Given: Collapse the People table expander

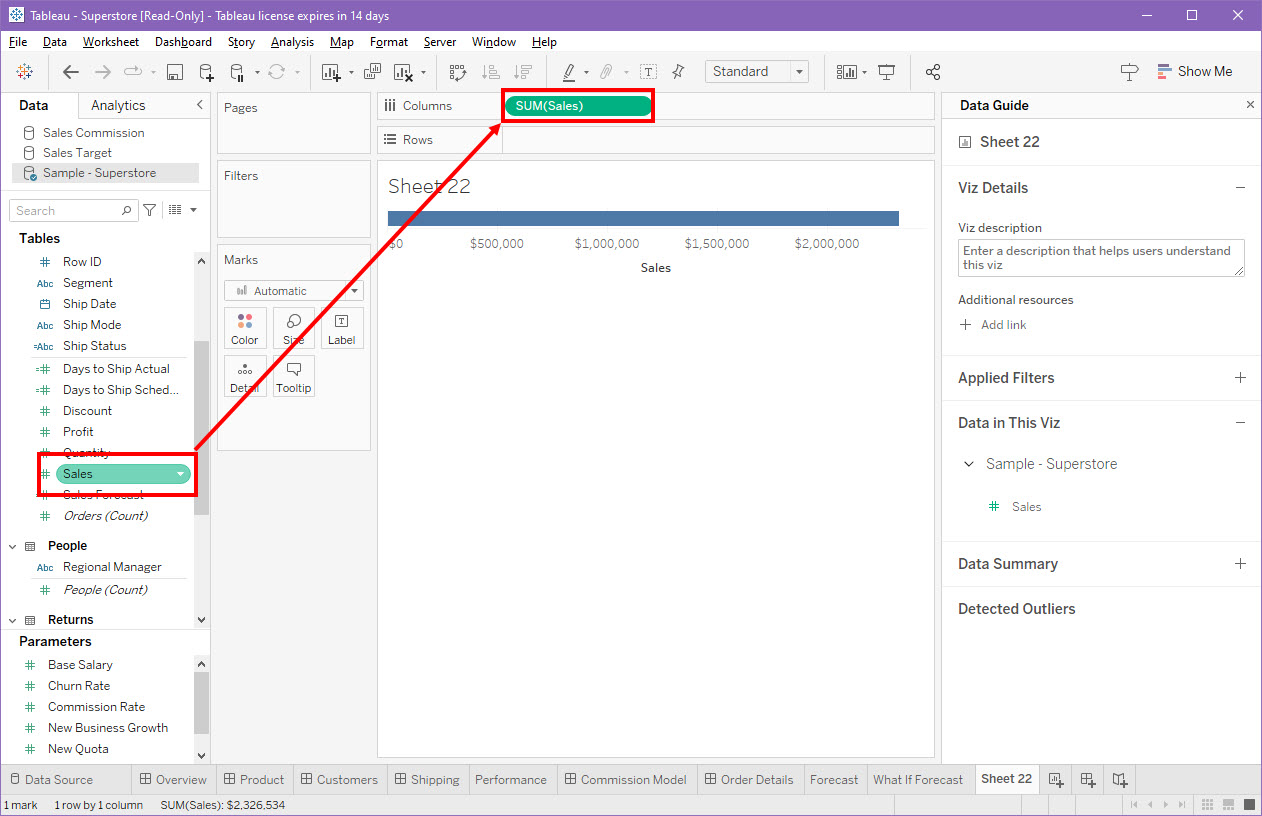Looking at the screenshot, I should point(13,546).
